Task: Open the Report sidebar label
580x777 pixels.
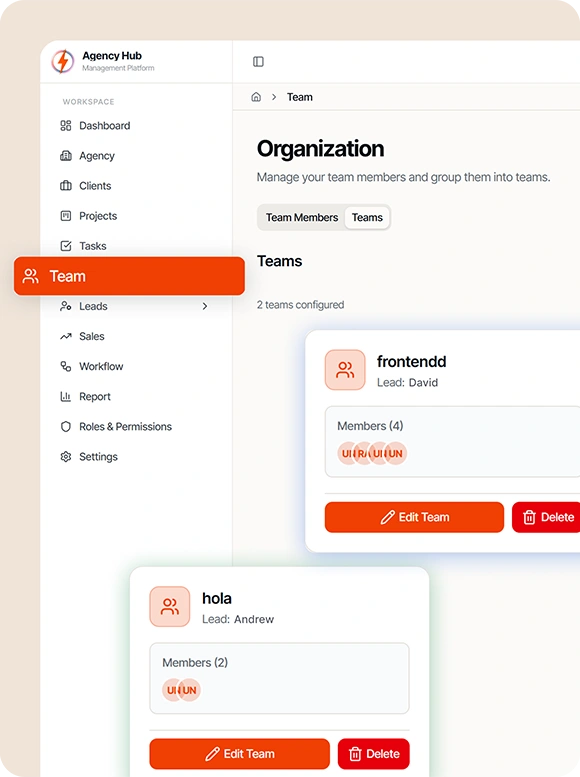Action: 95,396
